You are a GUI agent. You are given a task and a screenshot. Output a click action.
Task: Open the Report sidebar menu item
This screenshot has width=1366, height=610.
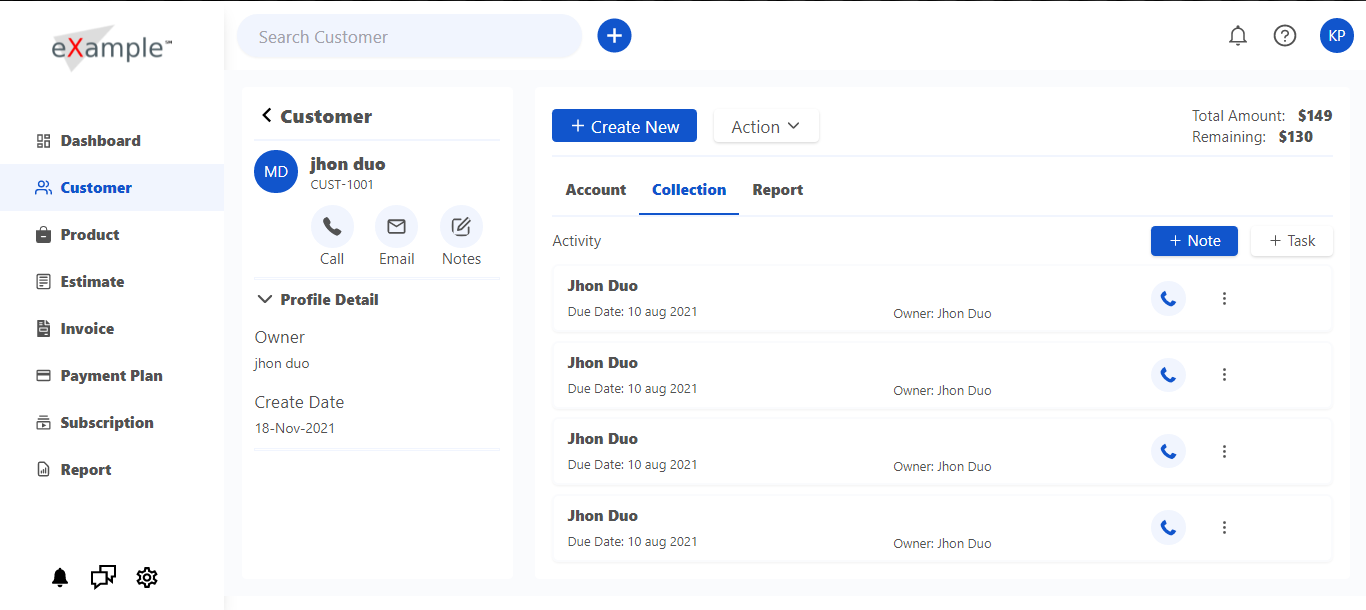click(112, 470)
